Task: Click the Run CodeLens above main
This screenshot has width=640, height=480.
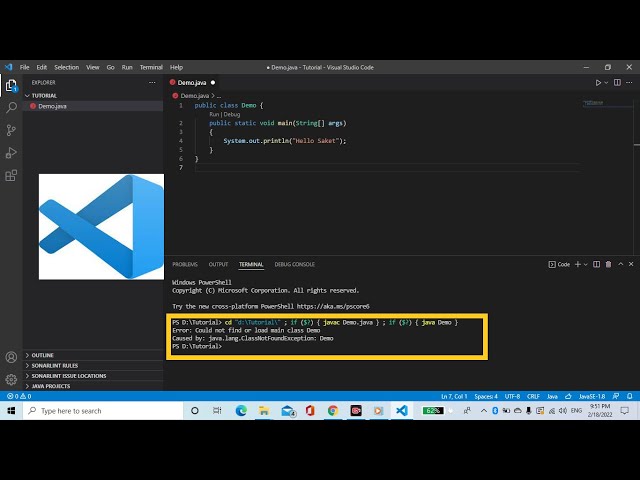Action: tap(214, 115)
